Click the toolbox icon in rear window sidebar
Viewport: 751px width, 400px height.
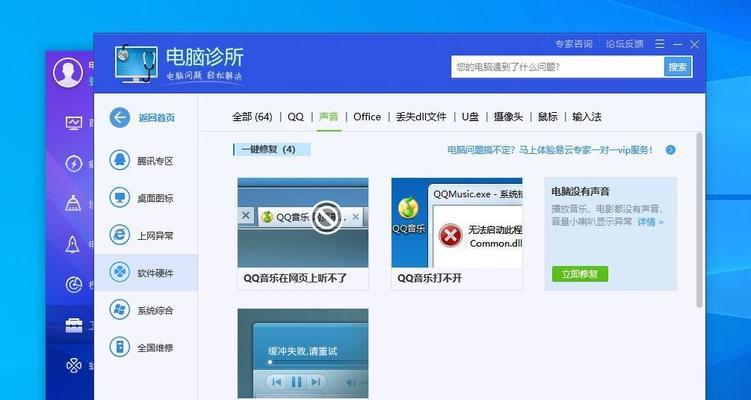(x=74, y=326)
